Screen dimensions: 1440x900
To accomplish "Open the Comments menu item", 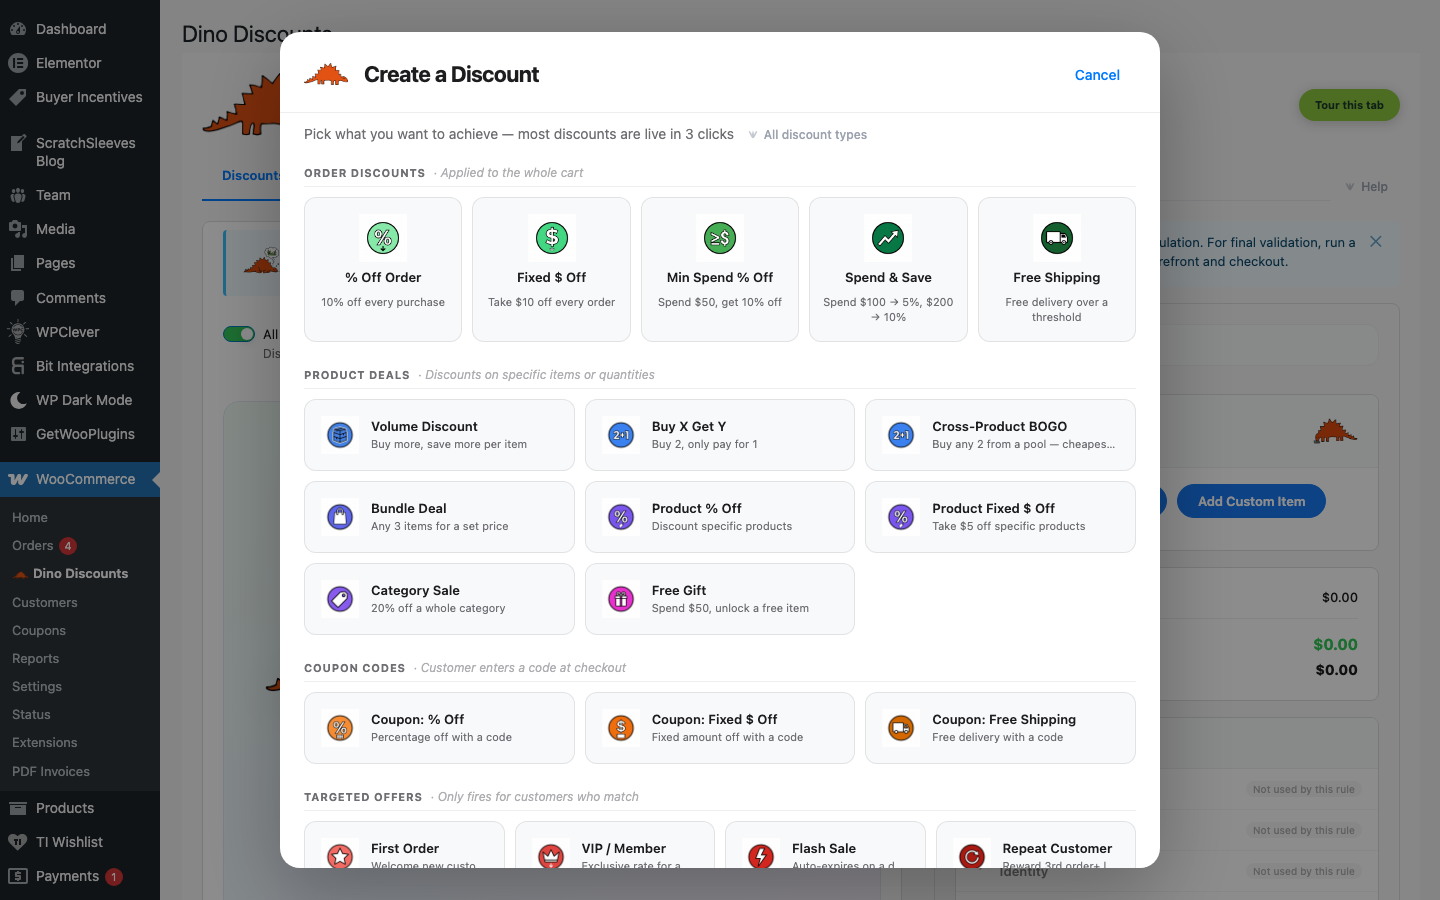I will 80,298.
